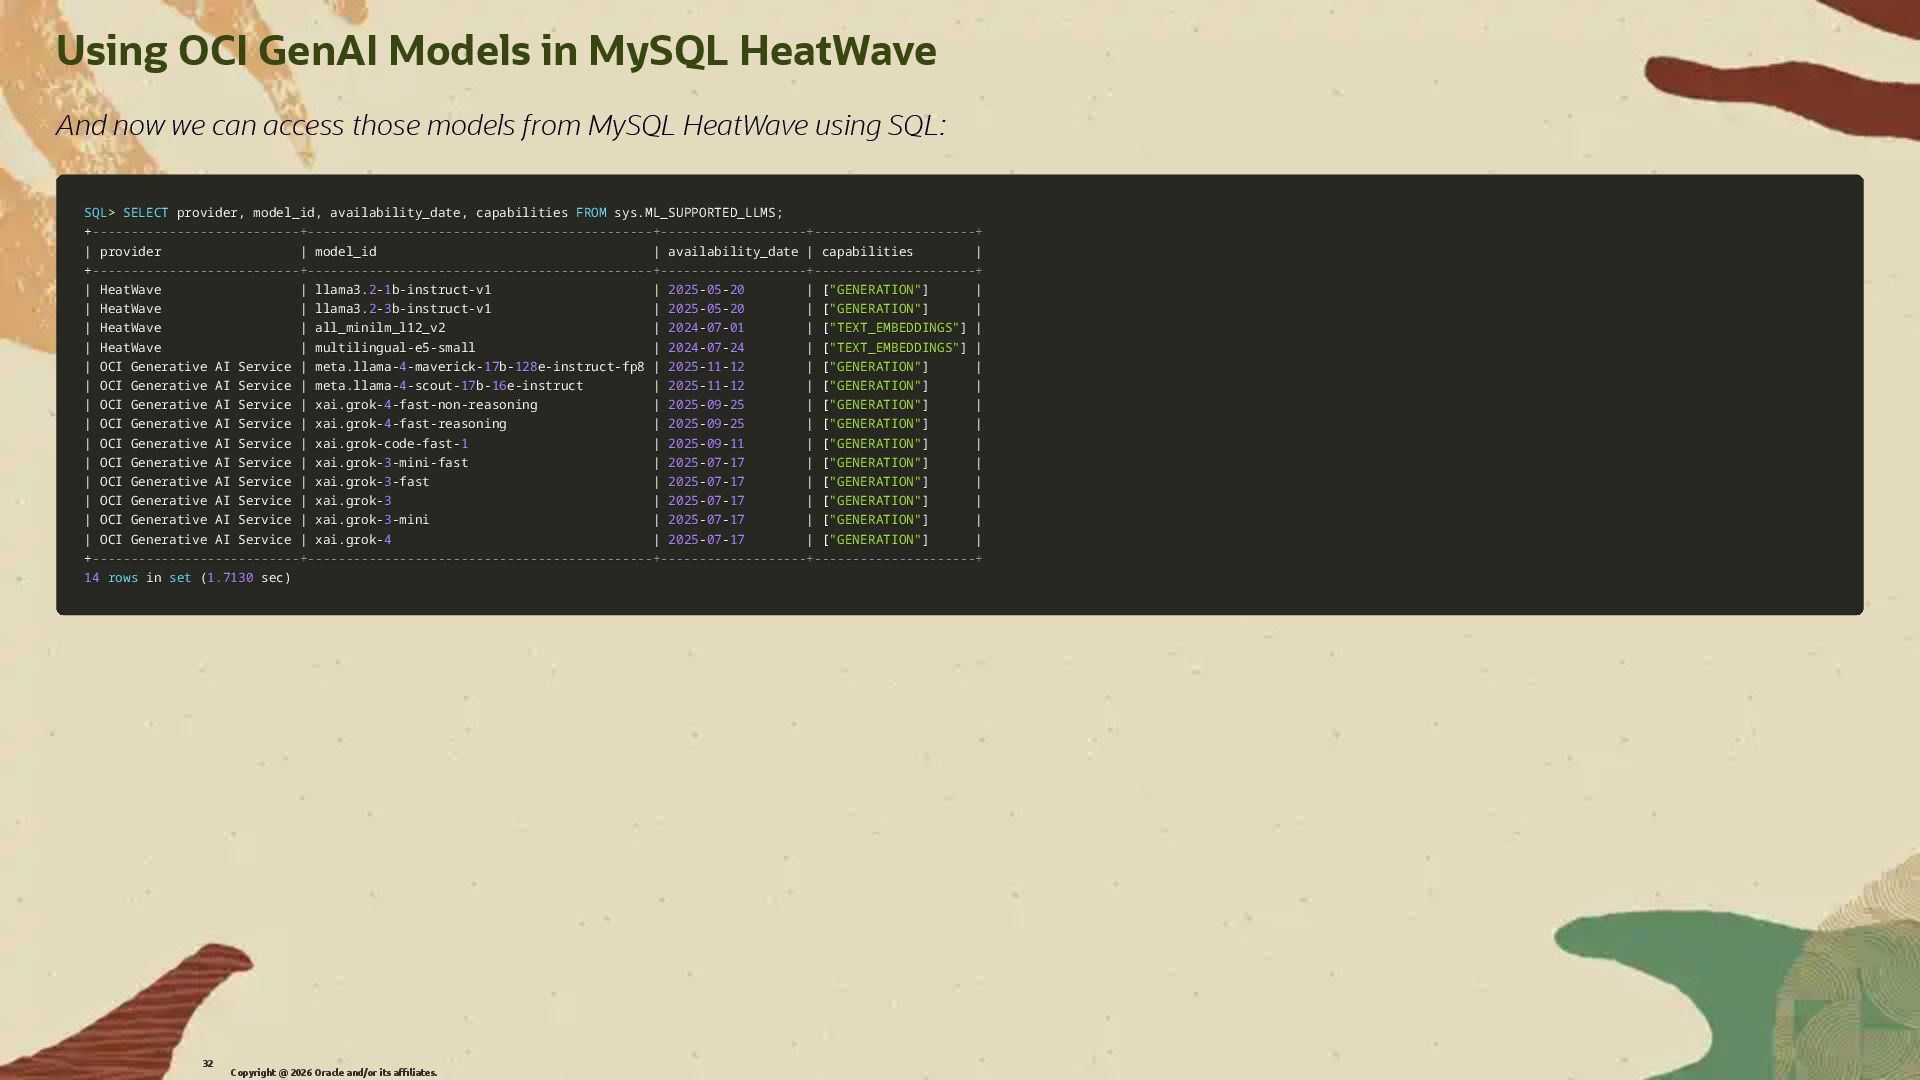Click the '14 rows in set' result line
Image resolution: width=1920 pixels, height=1080 pixels.
coord(187,578)
